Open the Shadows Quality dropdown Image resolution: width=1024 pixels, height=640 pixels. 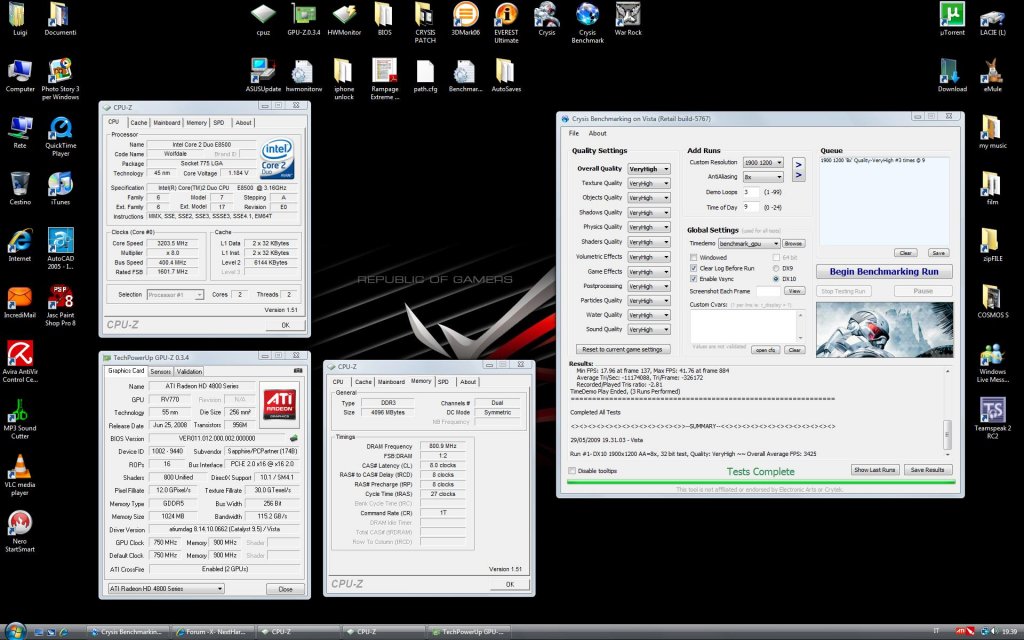[649, 213]
